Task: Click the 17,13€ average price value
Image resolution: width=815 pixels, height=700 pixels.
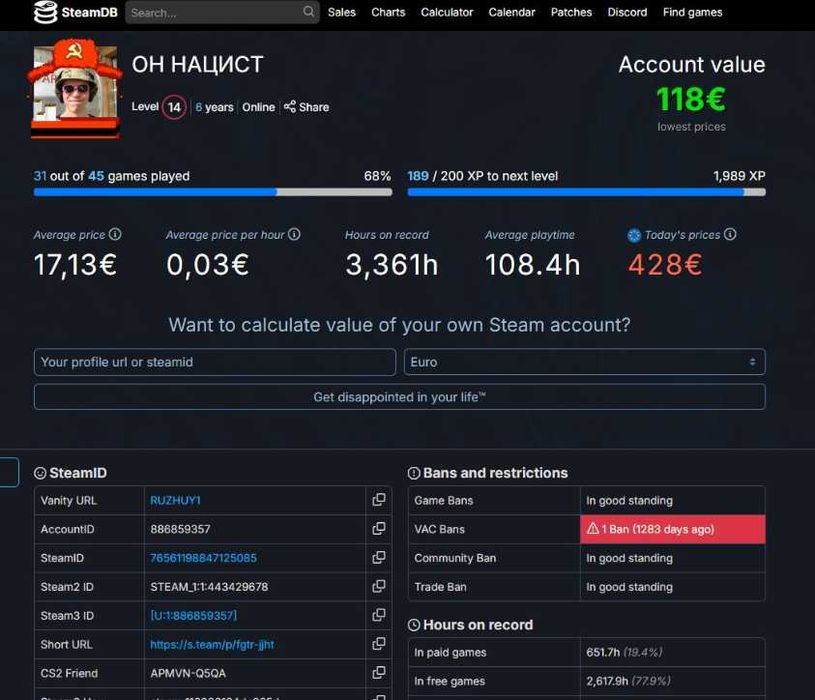Action: point(75,265)
